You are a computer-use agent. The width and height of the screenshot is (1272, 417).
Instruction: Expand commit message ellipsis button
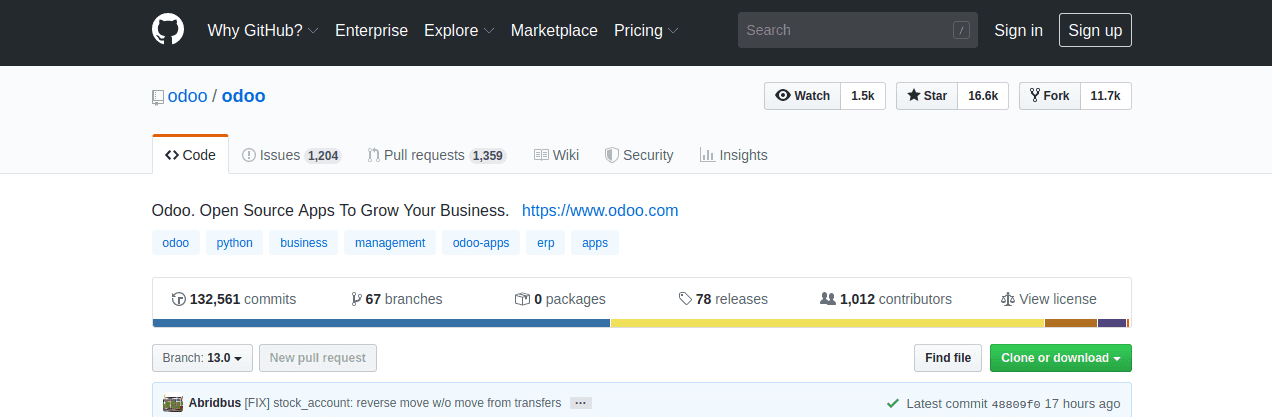pyautogui.click(x=580, y=403)
